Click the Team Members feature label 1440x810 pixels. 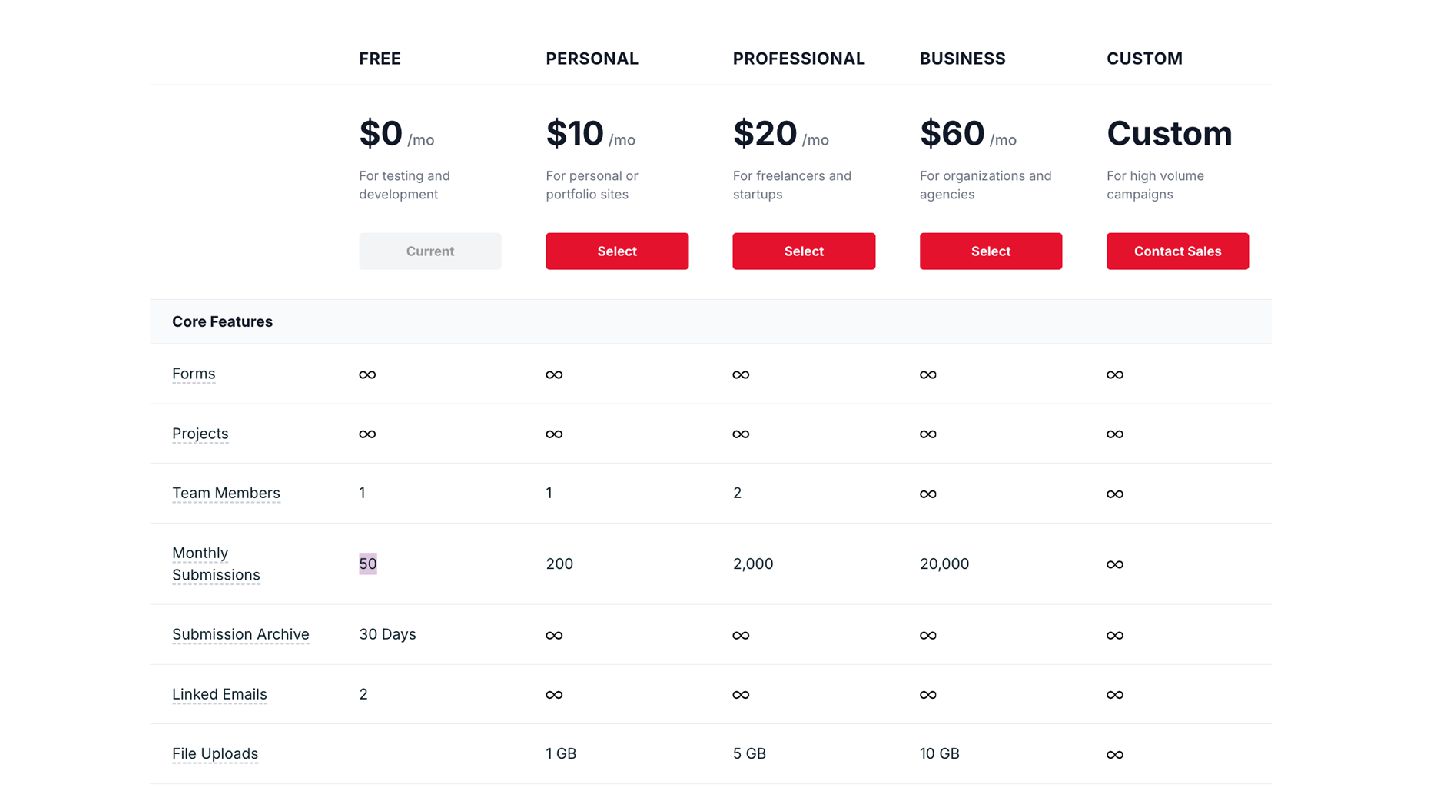226,493
